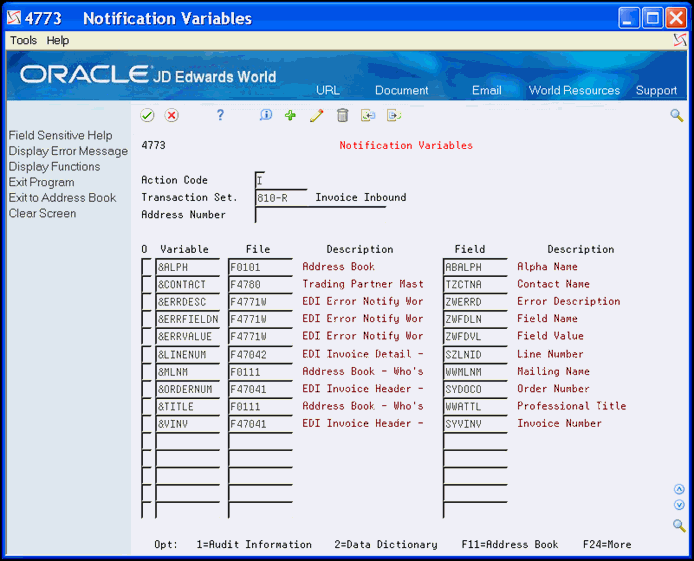Click the &MLNM variable field
This screenshot has height=561, width=694.
coord(188,372)
